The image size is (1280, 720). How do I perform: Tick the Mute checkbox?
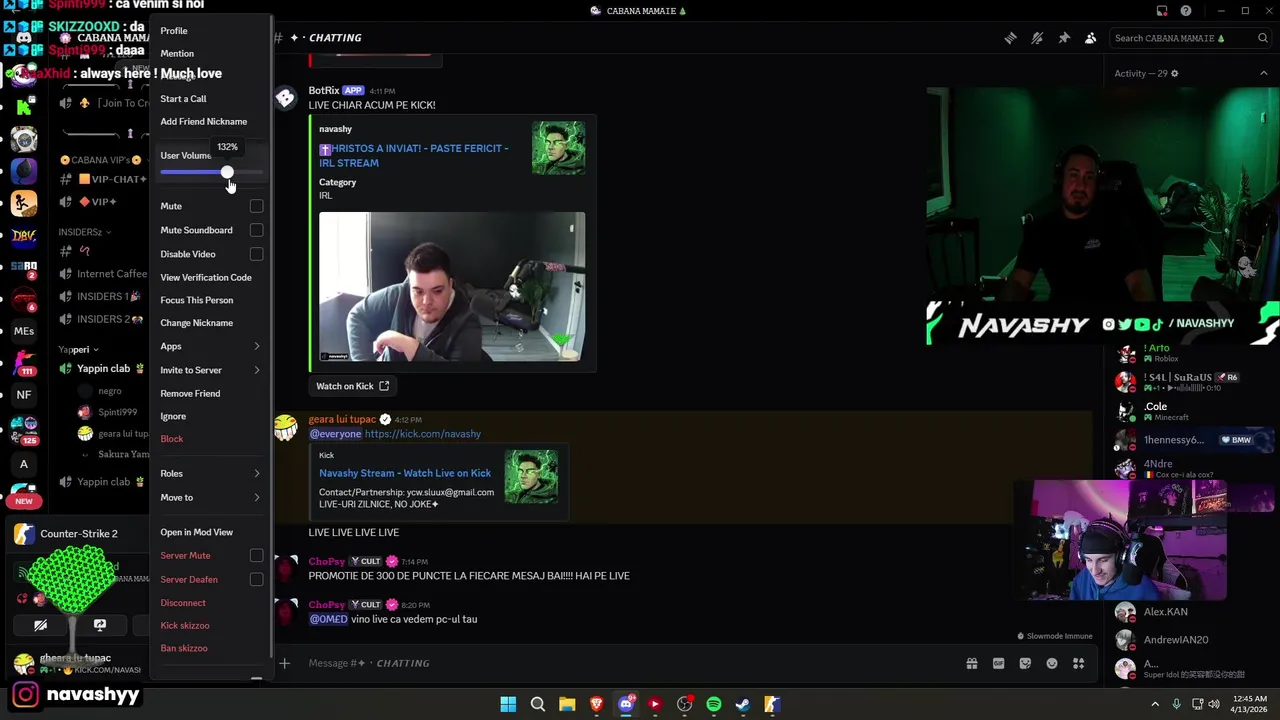256,206
